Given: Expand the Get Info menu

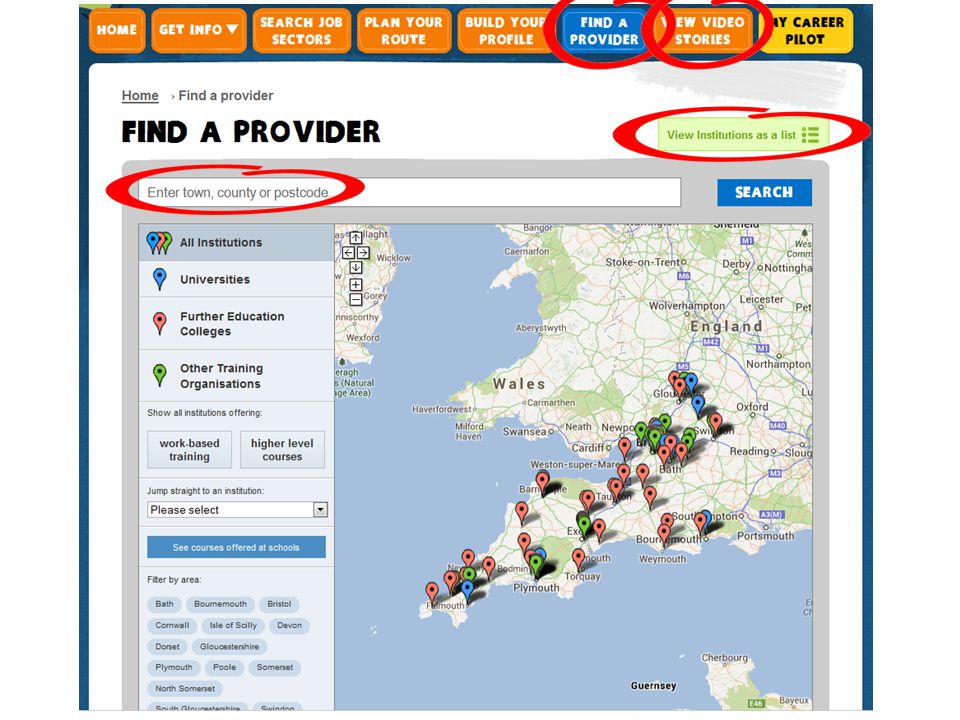Looking at the screenshot, I should [x=198, y=30].
